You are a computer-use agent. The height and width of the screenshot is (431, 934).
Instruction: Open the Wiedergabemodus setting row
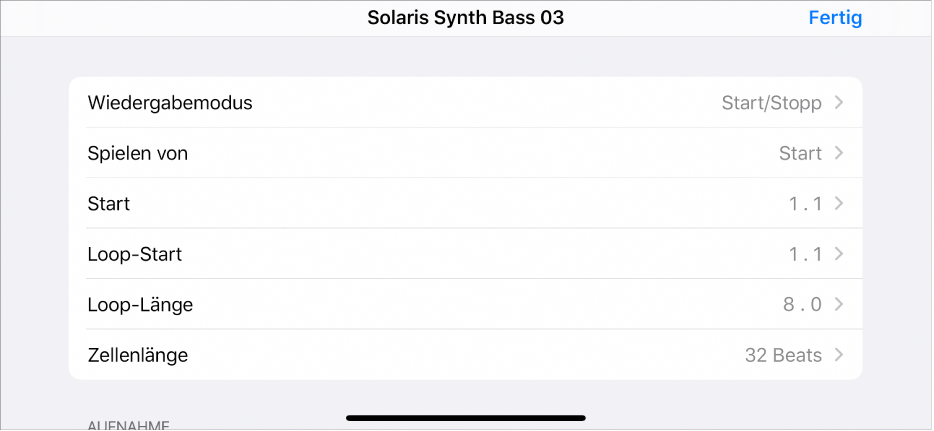170,103
